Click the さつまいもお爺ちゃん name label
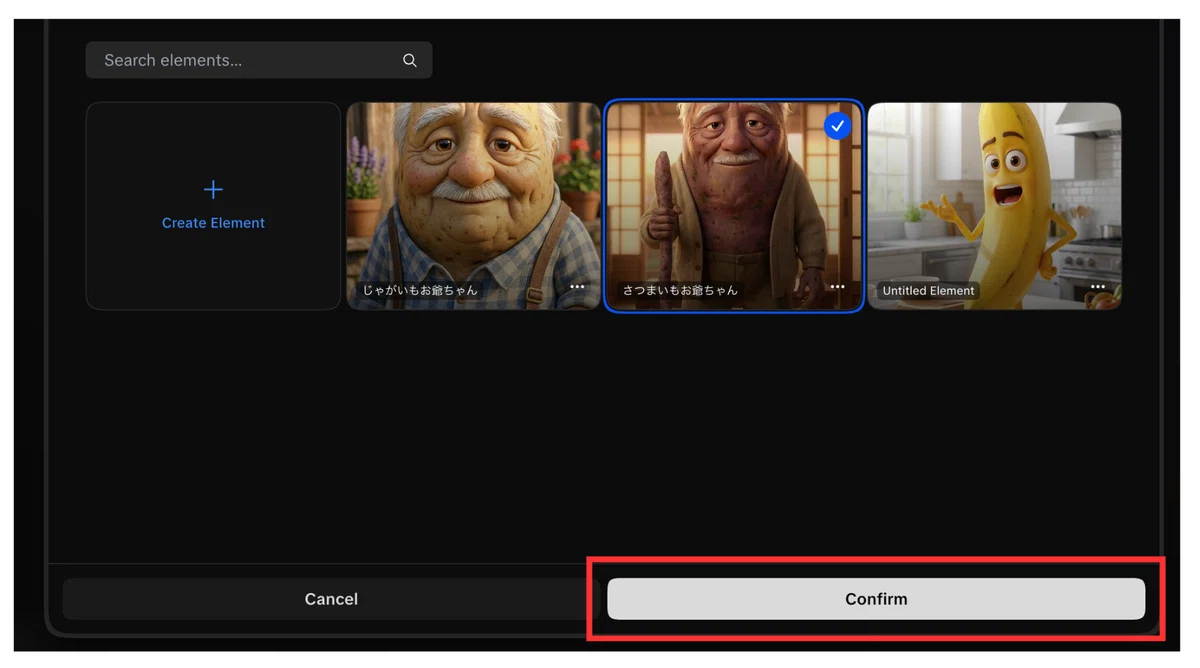 680,290
